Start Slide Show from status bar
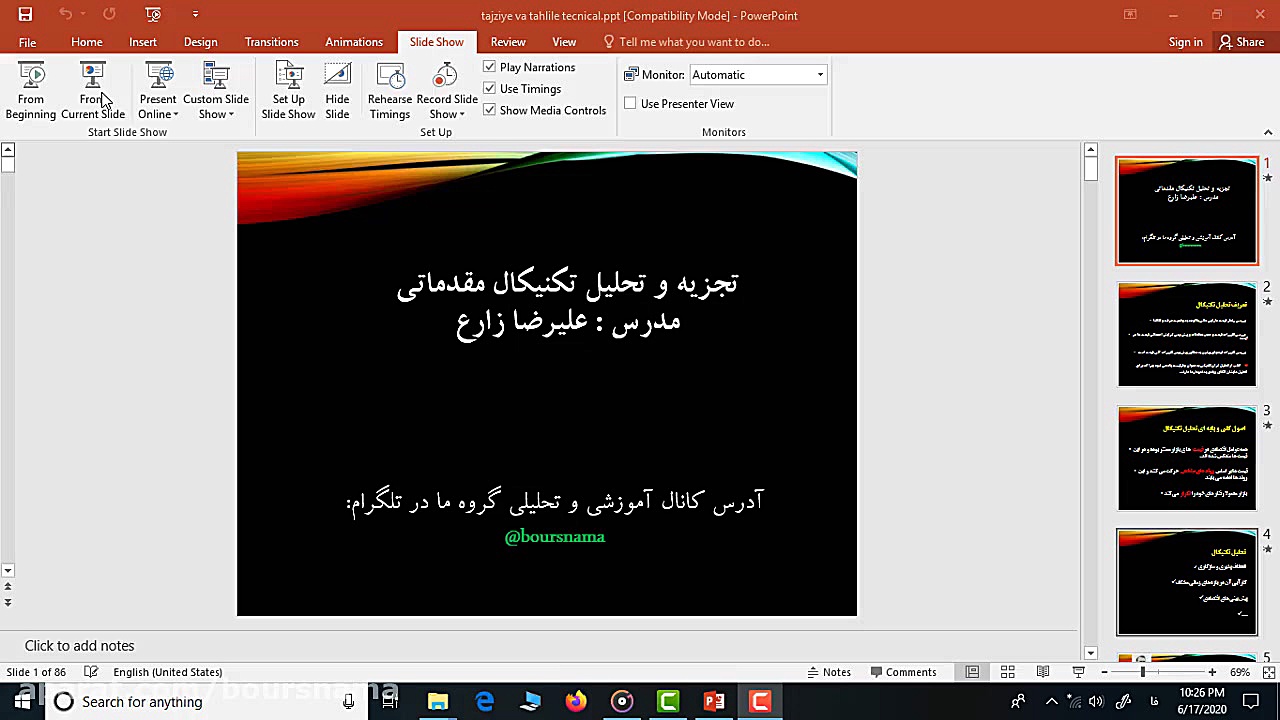This screenshot has width=1280, height=720. (x=1078, y=671)
